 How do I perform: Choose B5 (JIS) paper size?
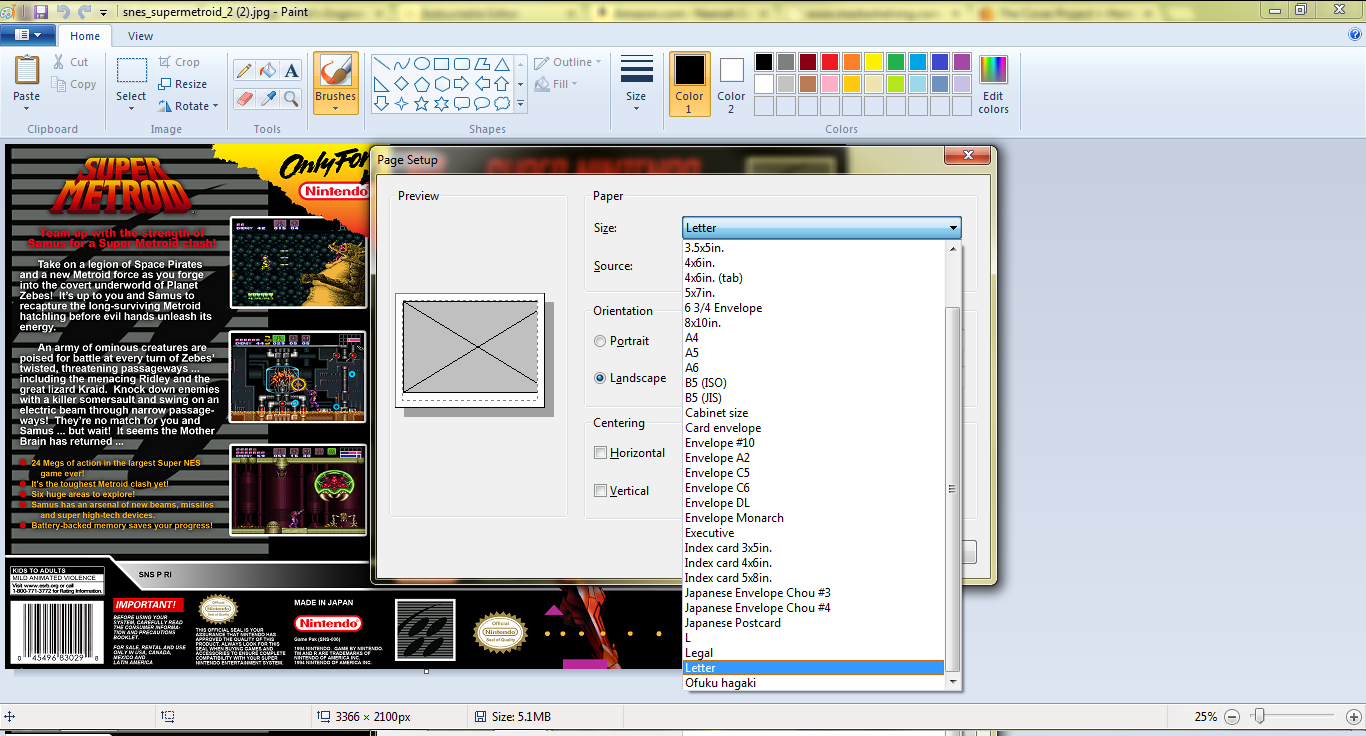[814, 398]
